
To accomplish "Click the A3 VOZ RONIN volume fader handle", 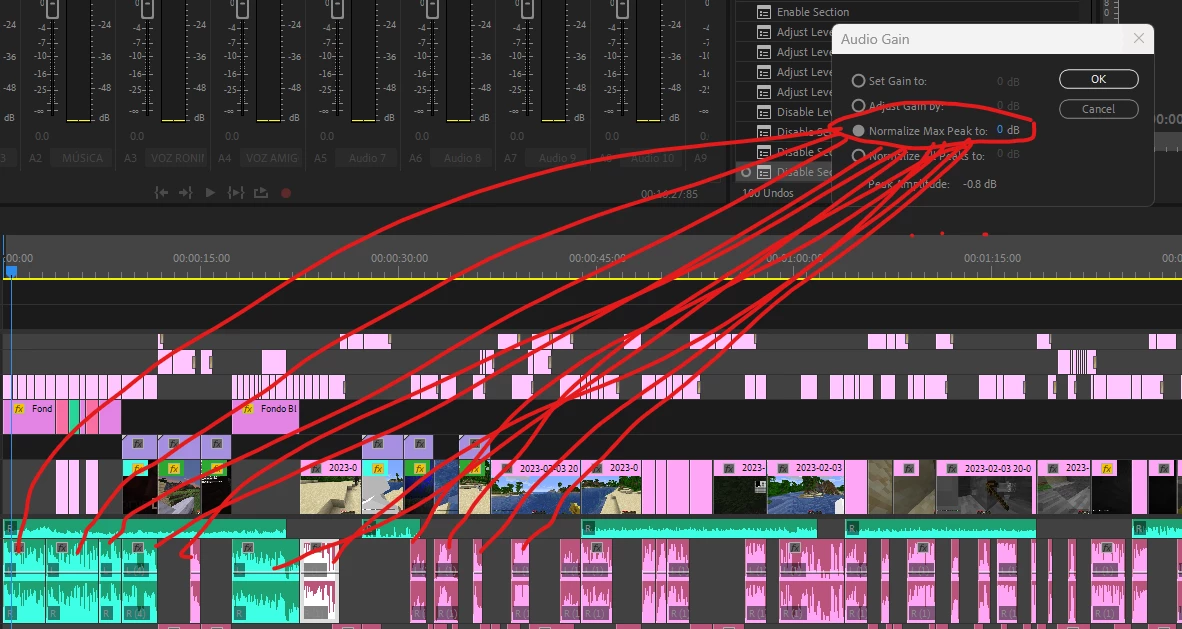I will 147,9.
